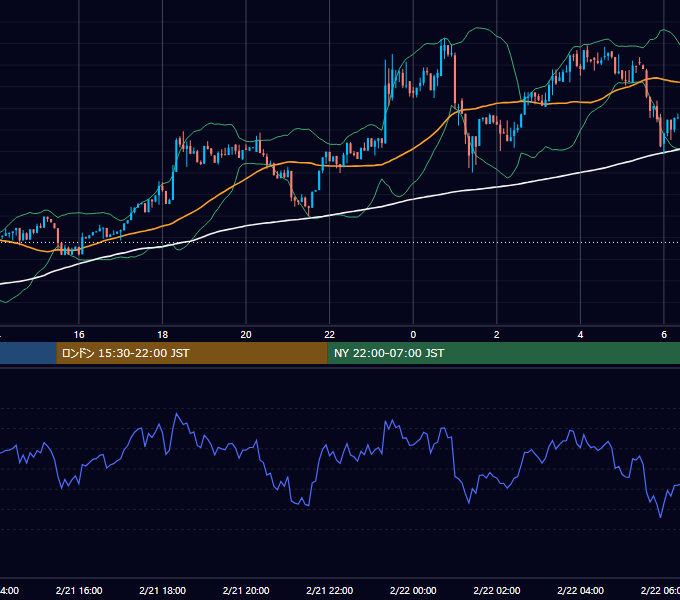Click hour label 20 on chart axis
This screenshot has width=680, height=600.
pyautogui.click(x=246, y=335)
